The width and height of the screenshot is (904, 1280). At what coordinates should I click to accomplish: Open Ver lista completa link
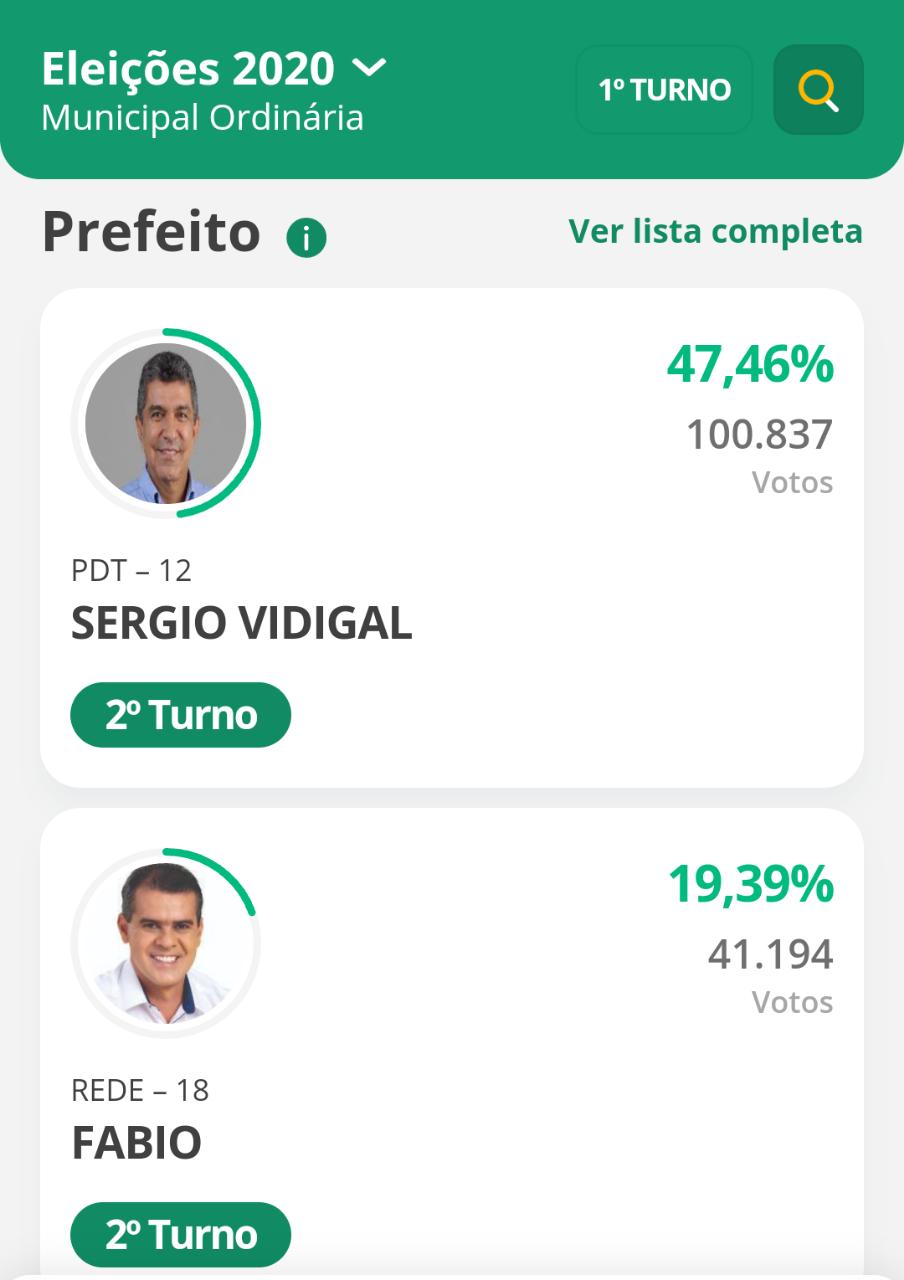[x=715, y=231]
